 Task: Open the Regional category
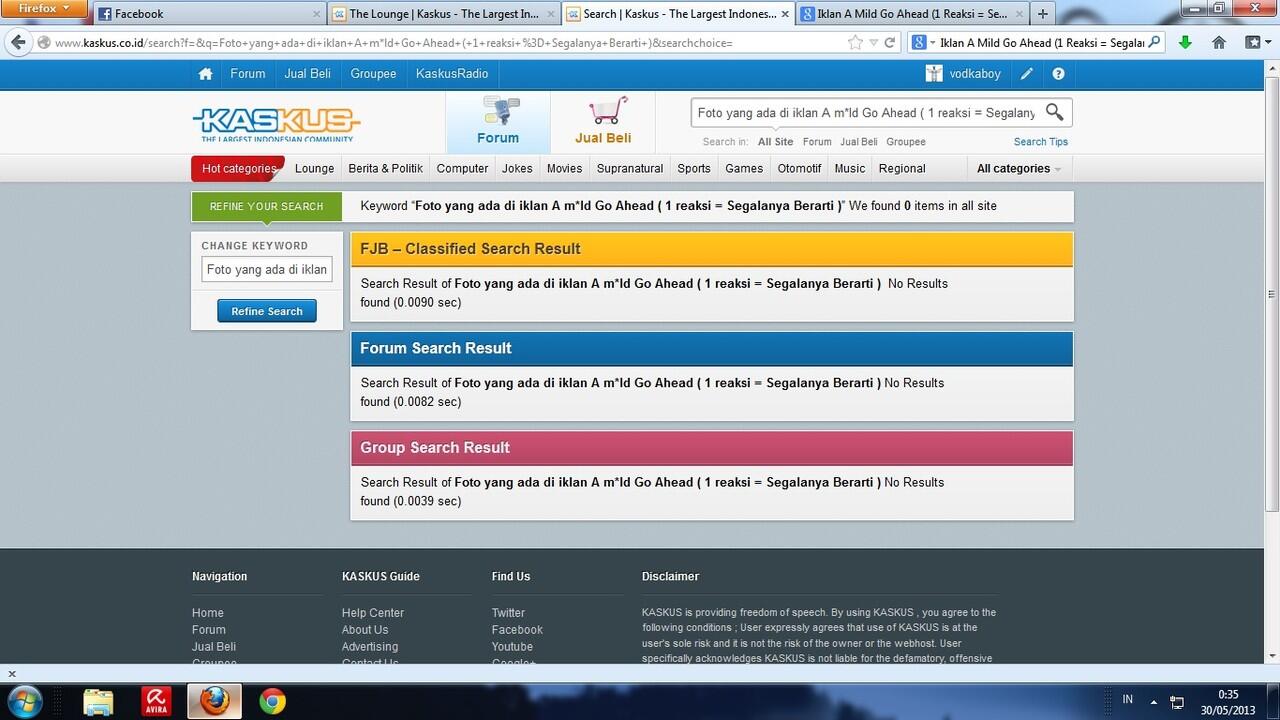coord(902,169)
